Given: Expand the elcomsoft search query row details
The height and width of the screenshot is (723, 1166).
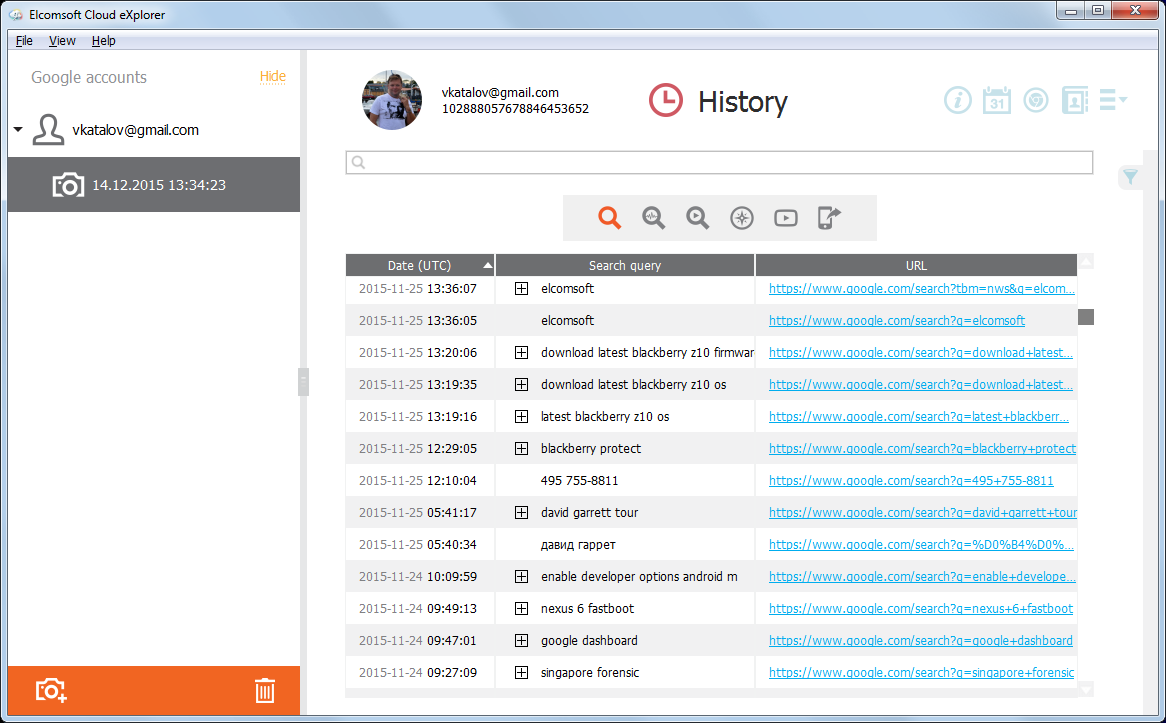Looking at the screenshot, I should 520,288.
